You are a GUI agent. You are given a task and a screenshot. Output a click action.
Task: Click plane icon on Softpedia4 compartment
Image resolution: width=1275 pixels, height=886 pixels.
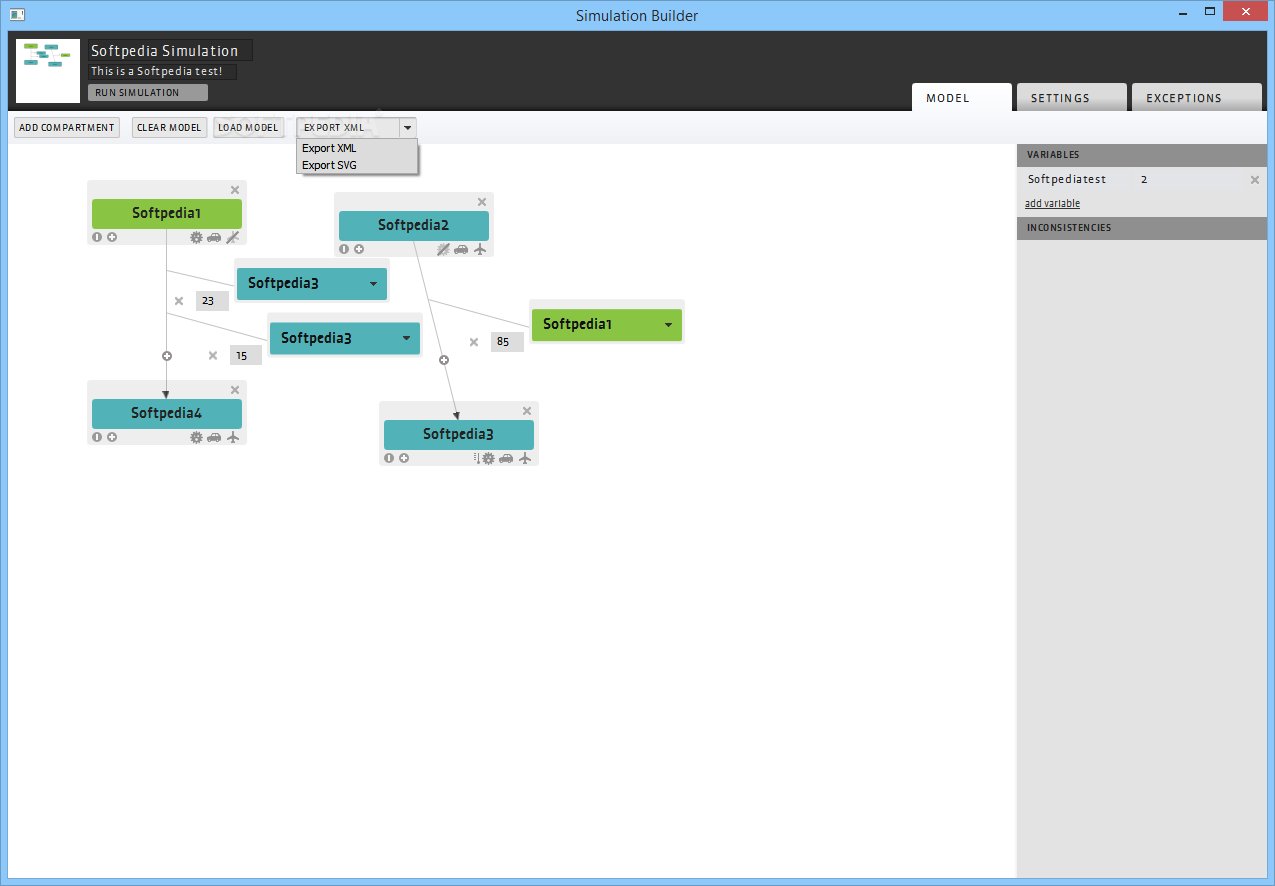coord(233,437)
